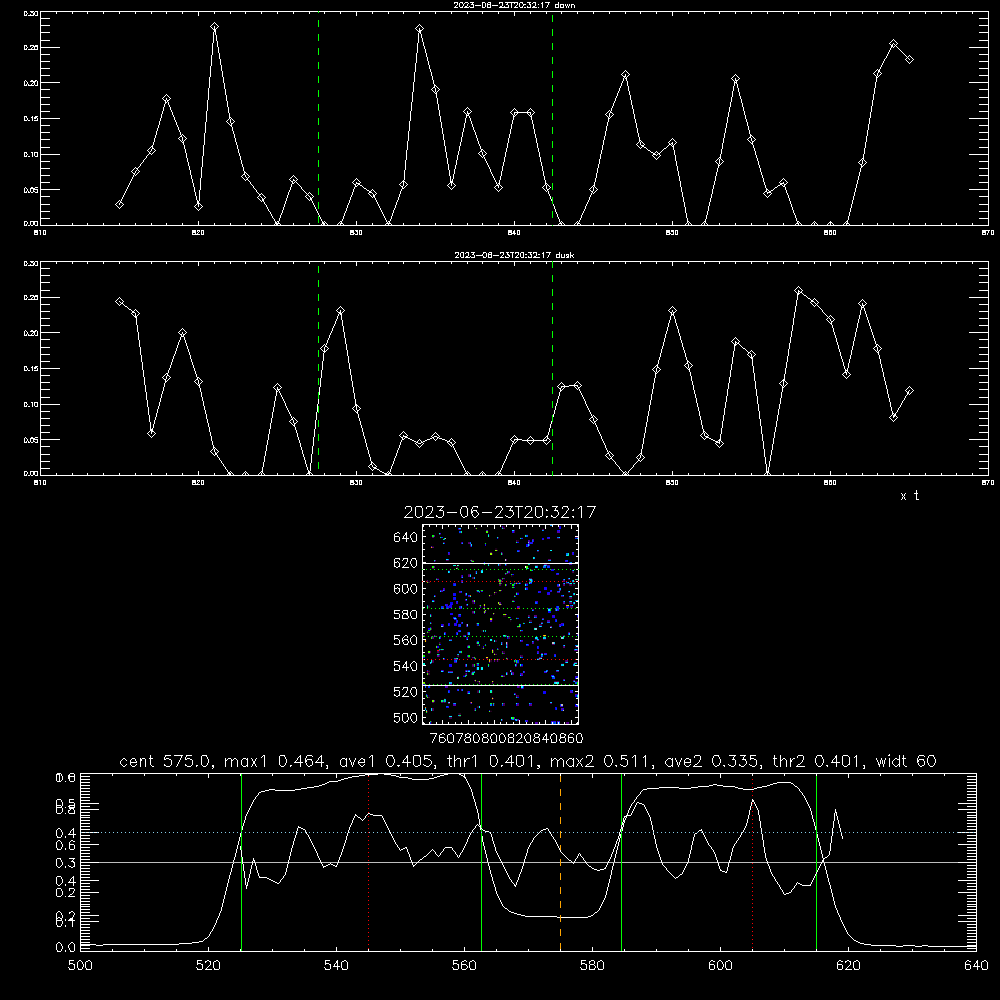Click the solid horizontal line at 0.3 in the bottom plot

click(x=529, y=862)
